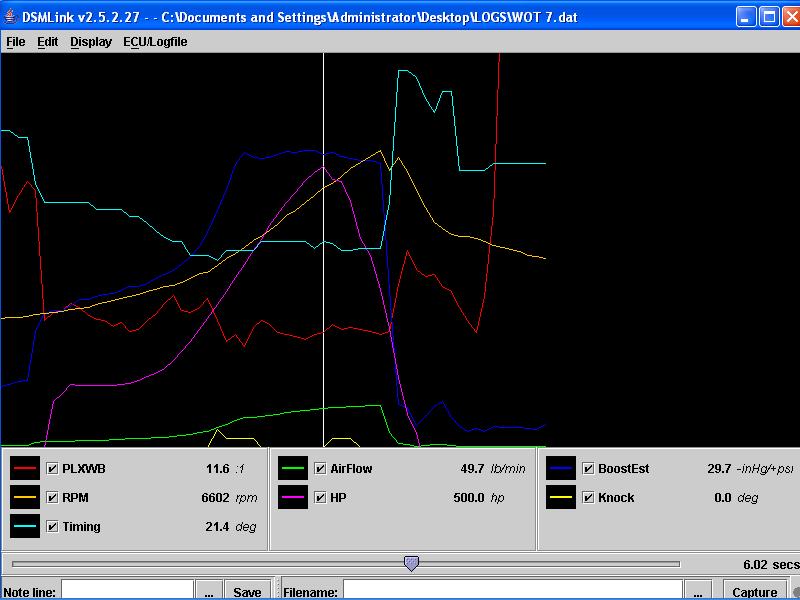Click into the Note line text field
The height and width of the screenshot is (600, 800).
(x=127, y=591)
